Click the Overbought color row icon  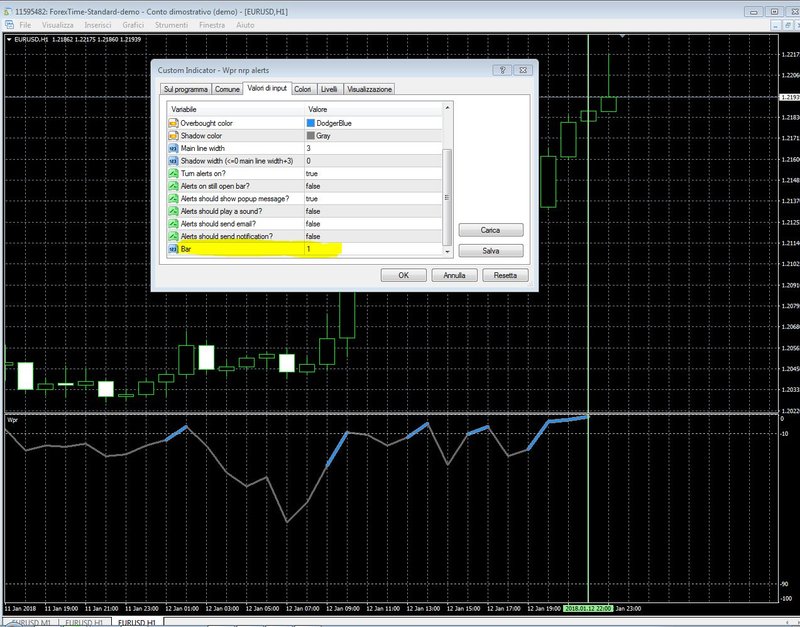click(173, 122)
